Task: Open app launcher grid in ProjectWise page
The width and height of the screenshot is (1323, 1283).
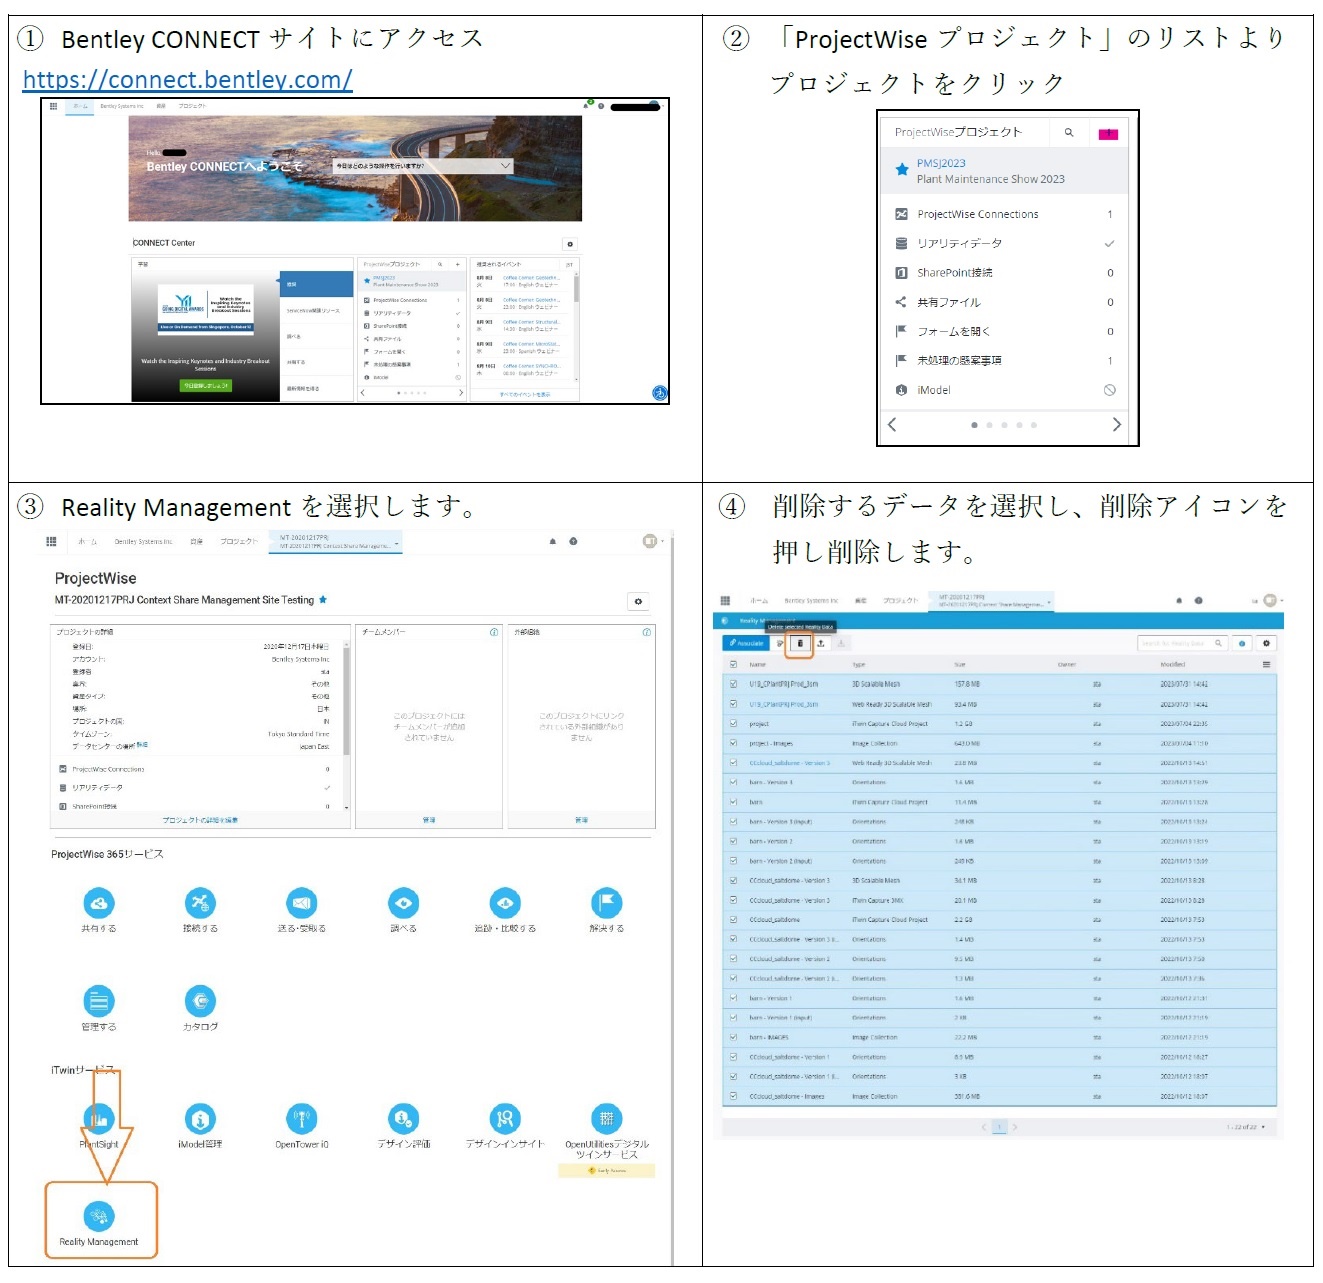Action: tap(51, 541)
